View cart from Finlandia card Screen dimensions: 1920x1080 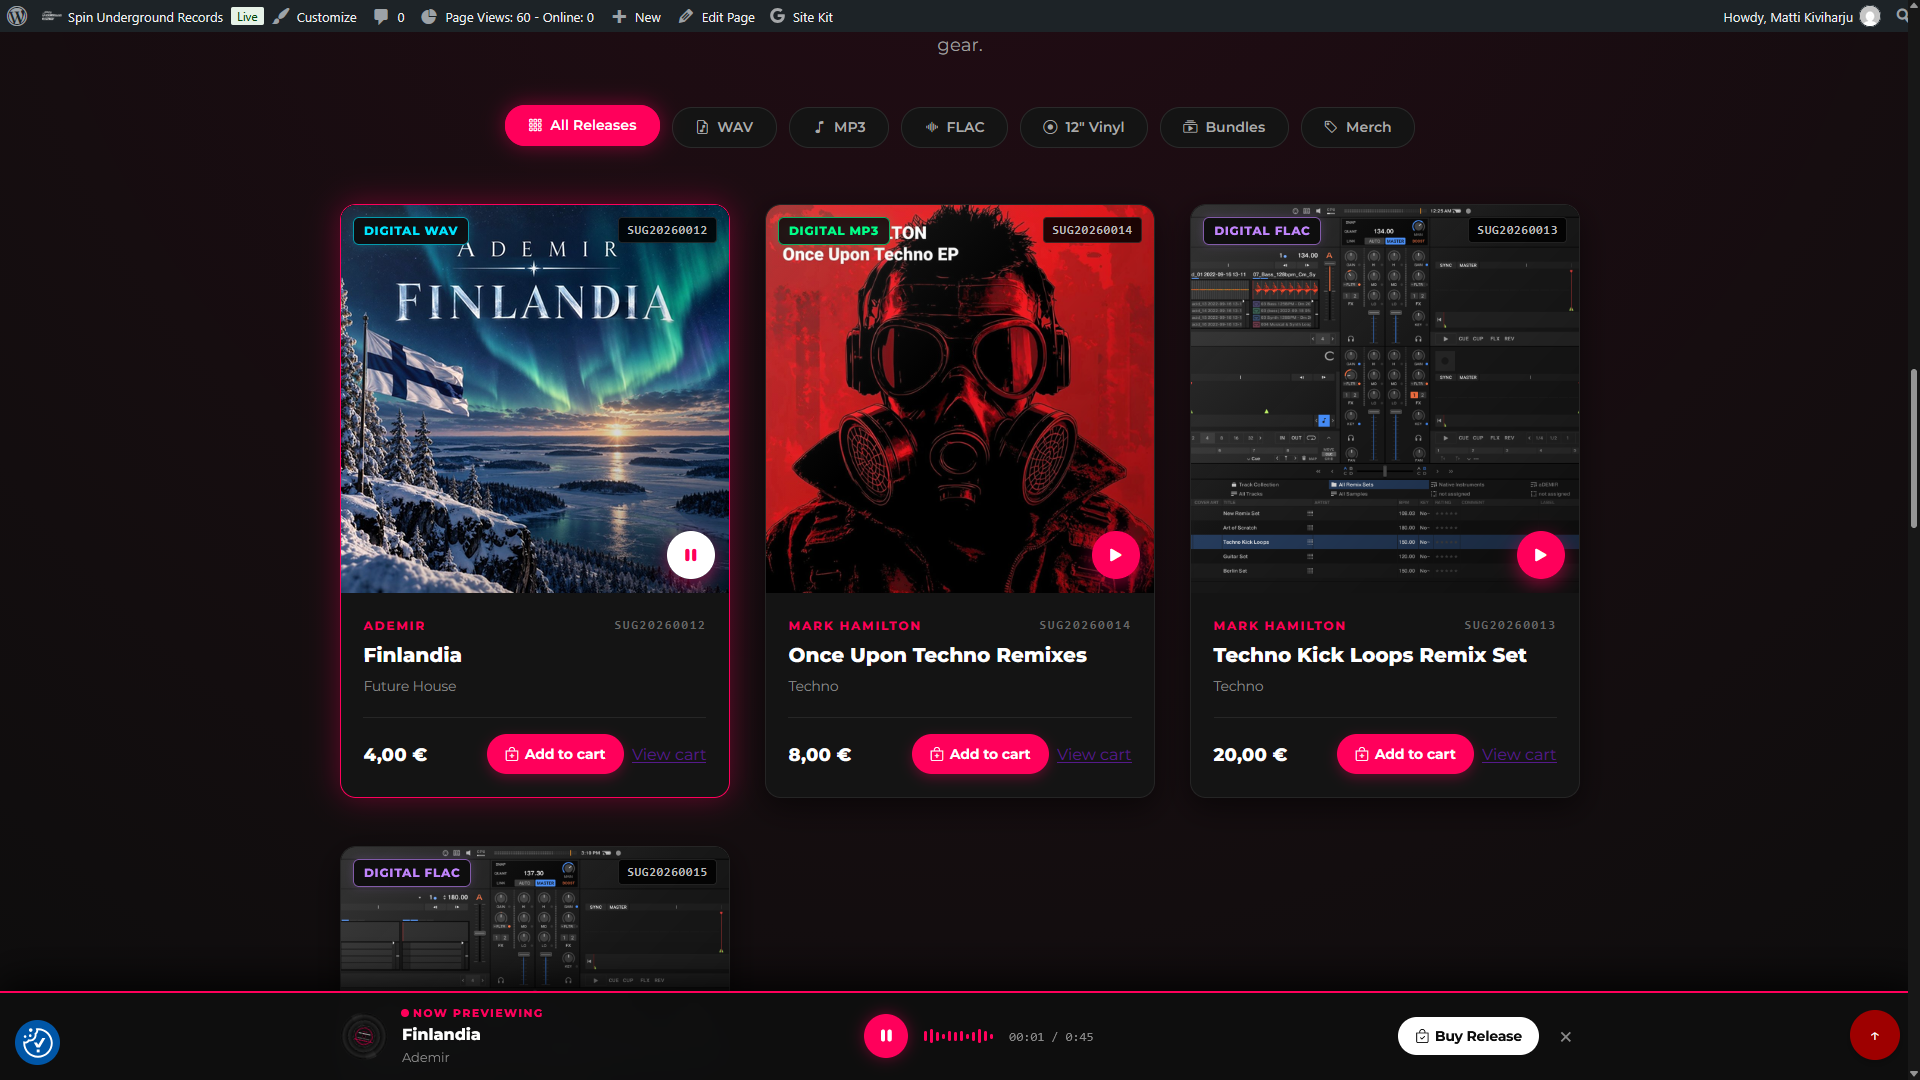[669, 755]
